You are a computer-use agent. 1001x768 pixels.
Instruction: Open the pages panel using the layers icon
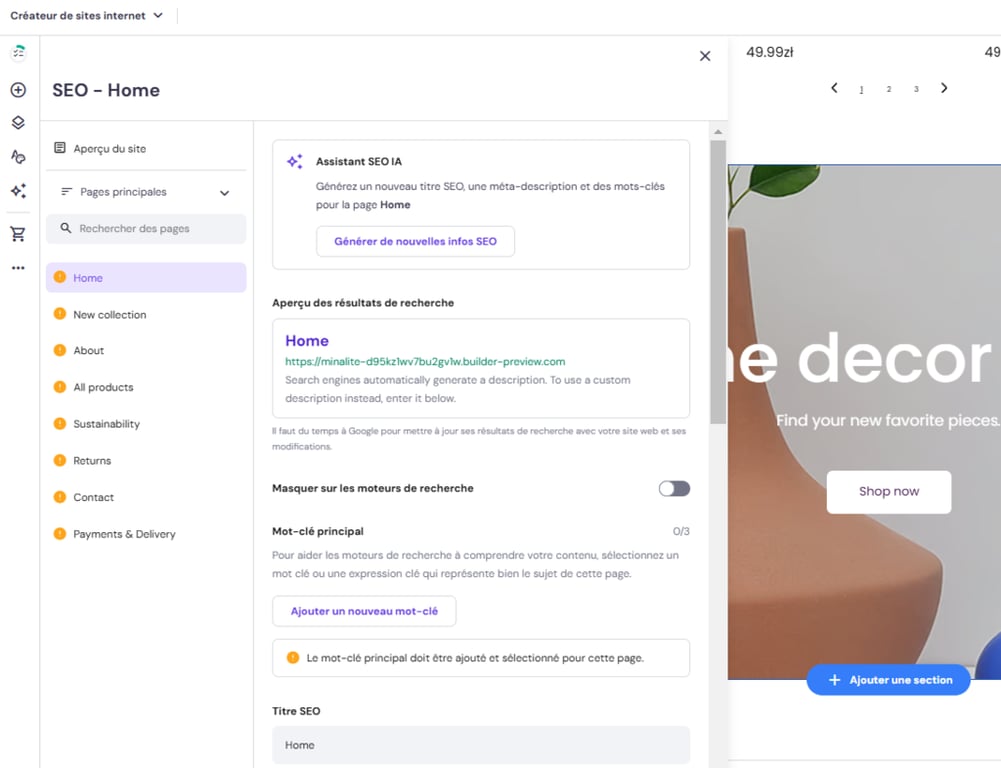coord(17,123)
